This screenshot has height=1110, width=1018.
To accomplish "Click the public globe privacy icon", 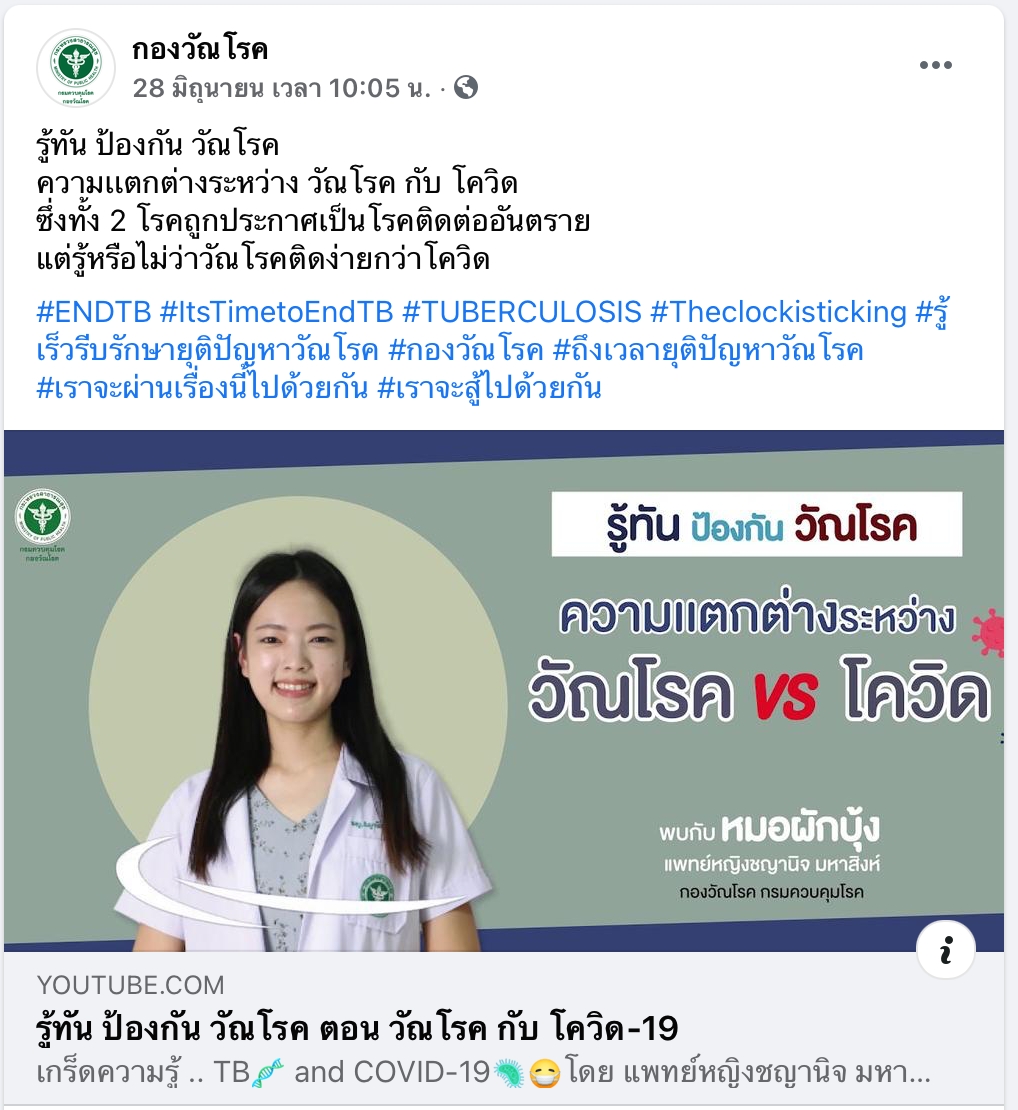I will (x=466, y=88).
